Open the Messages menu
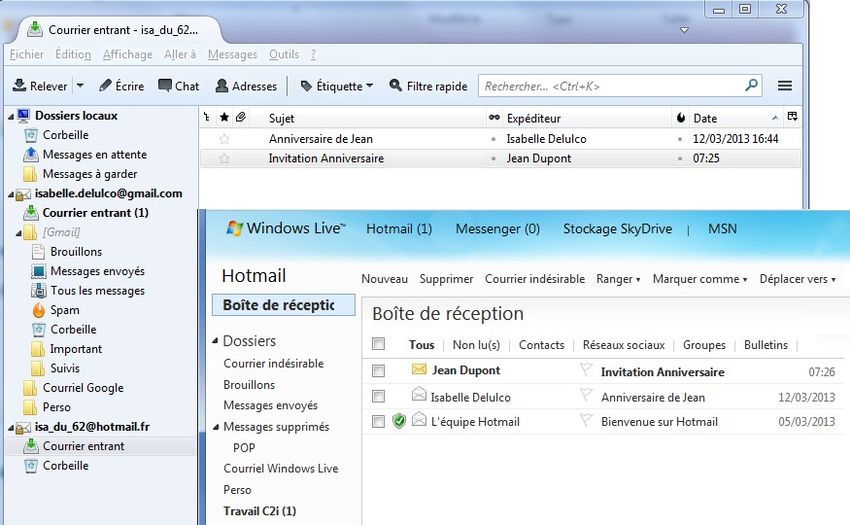 pos(233,54)
